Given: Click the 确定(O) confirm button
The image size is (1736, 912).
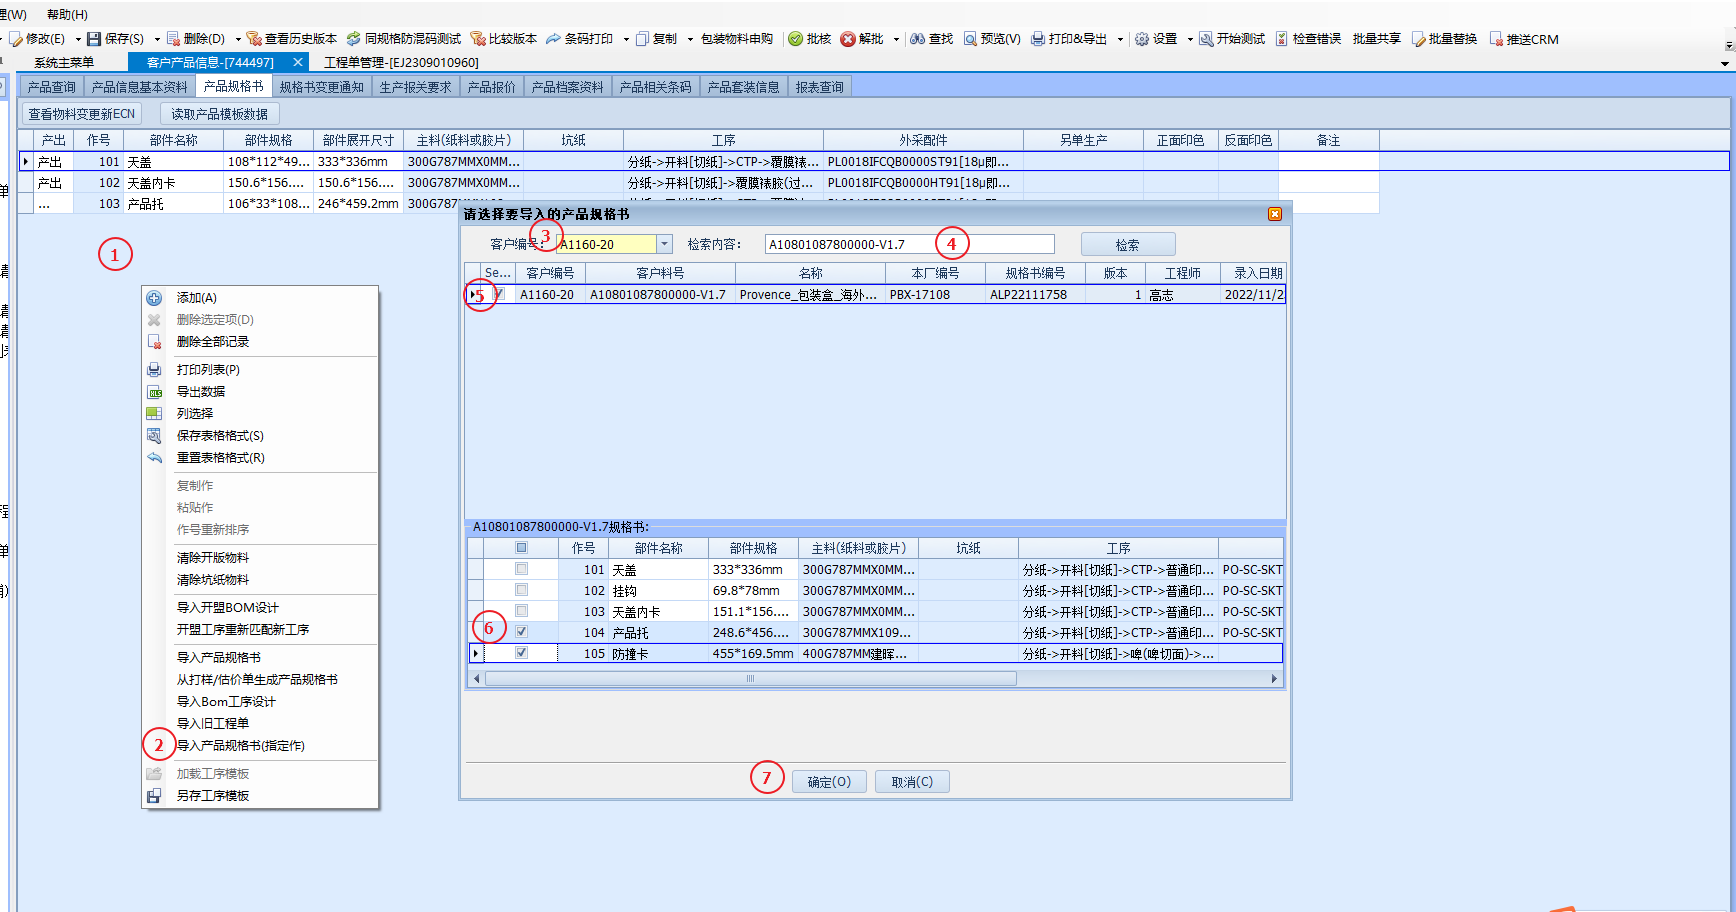Looking at the screenshot, I should (x=829, y=782).
